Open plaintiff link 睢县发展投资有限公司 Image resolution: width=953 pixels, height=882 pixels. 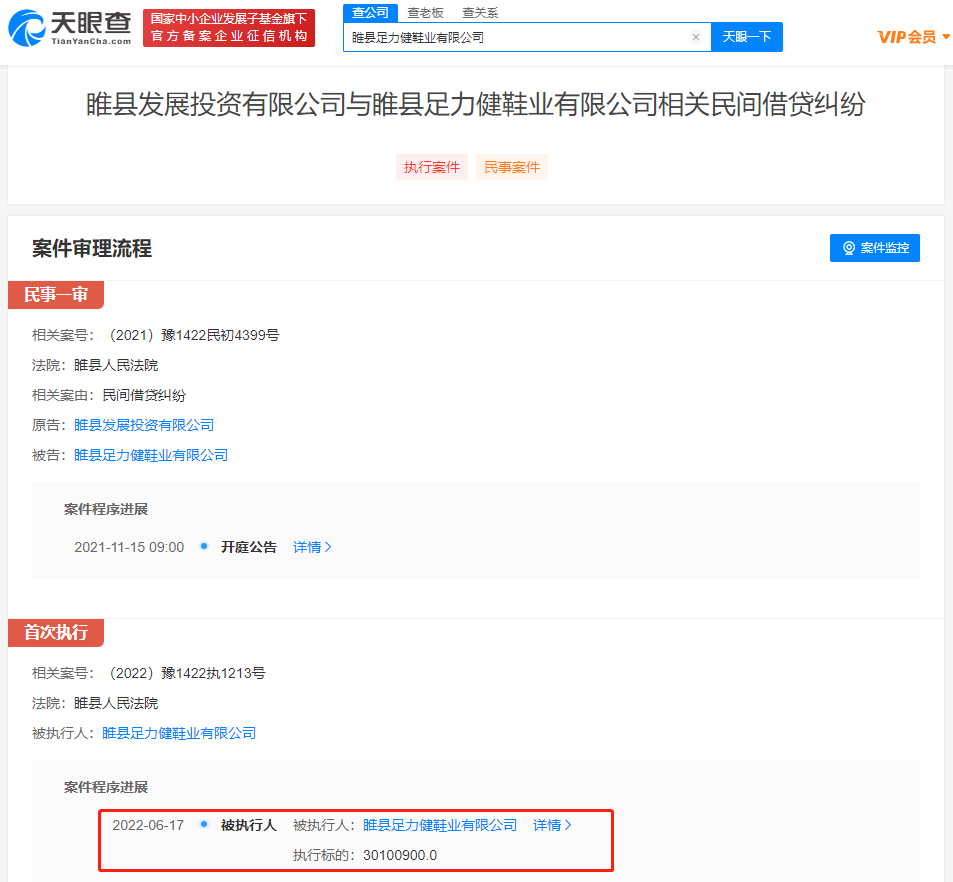[x=144, y=425]
